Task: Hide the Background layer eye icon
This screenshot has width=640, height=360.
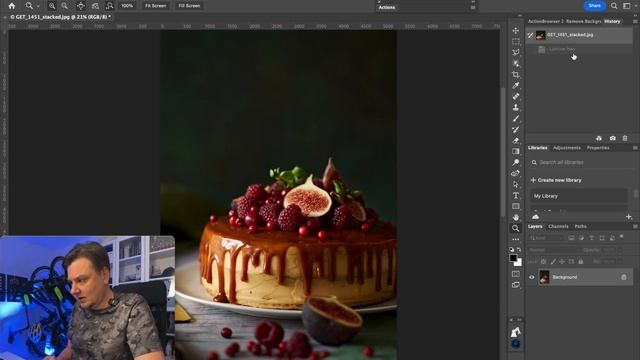Action: point(532,277)
